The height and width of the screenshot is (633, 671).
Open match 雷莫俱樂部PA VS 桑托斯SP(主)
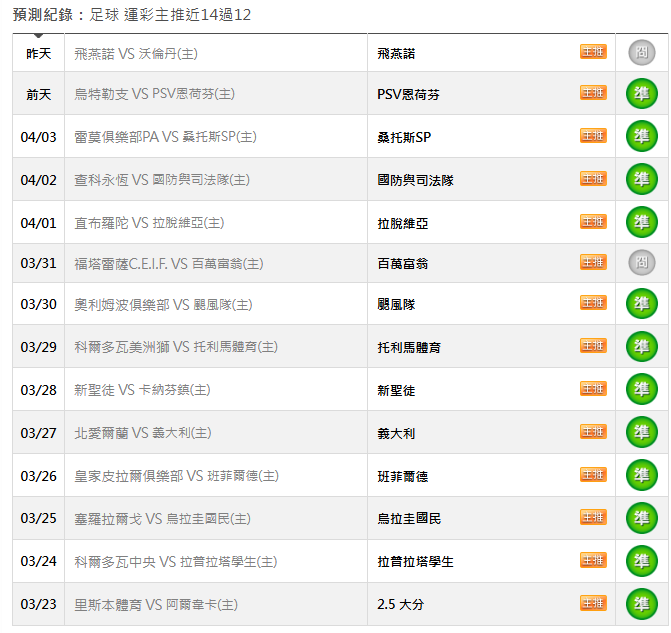[165, 137]
